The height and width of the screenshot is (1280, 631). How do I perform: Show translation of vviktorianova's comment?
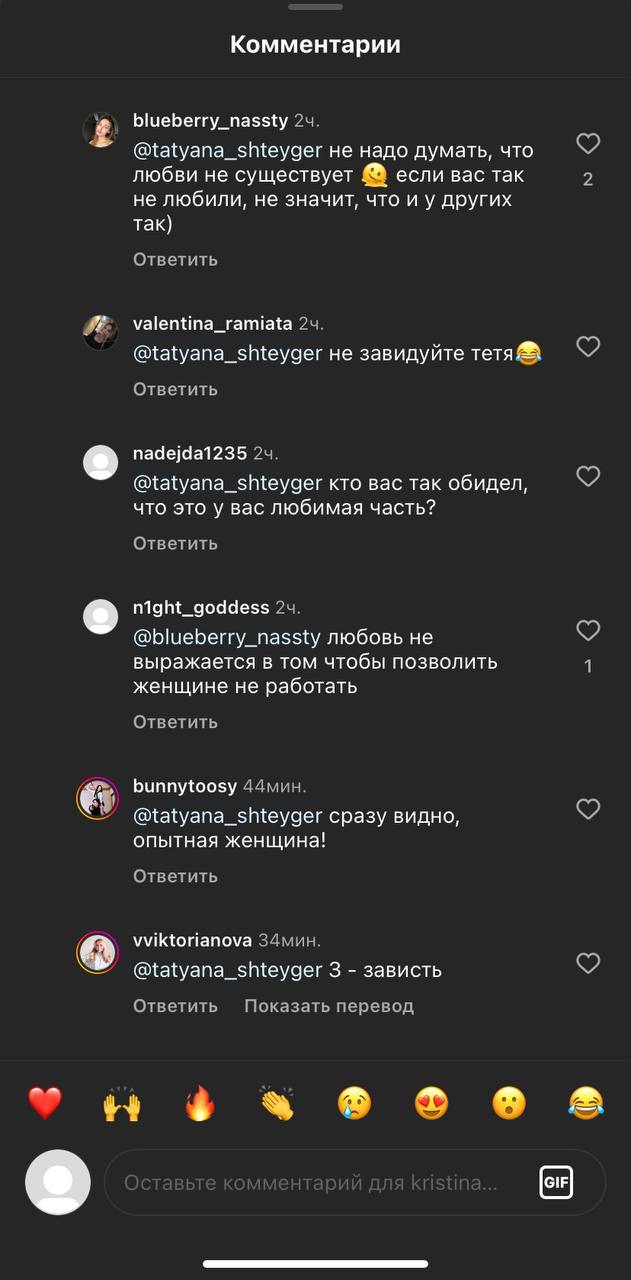(329, 1006)
